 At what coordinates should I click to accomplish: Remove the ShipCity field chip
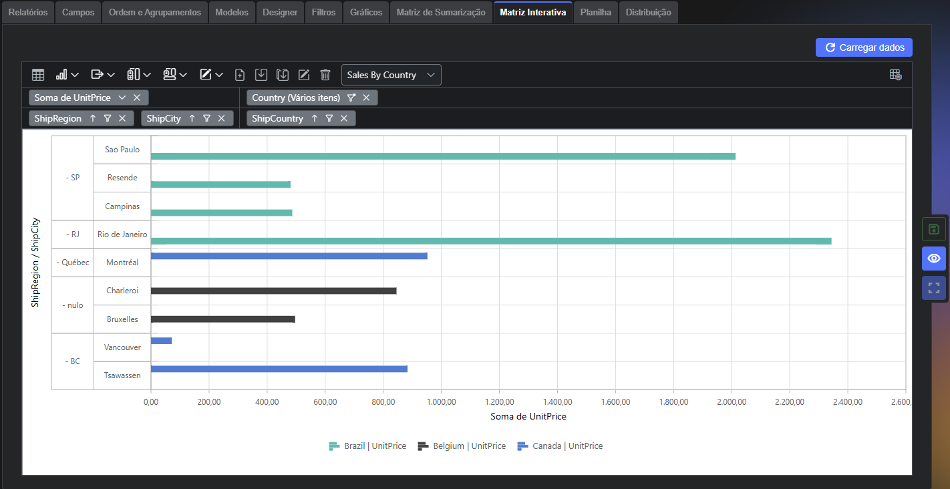point(221,119)
